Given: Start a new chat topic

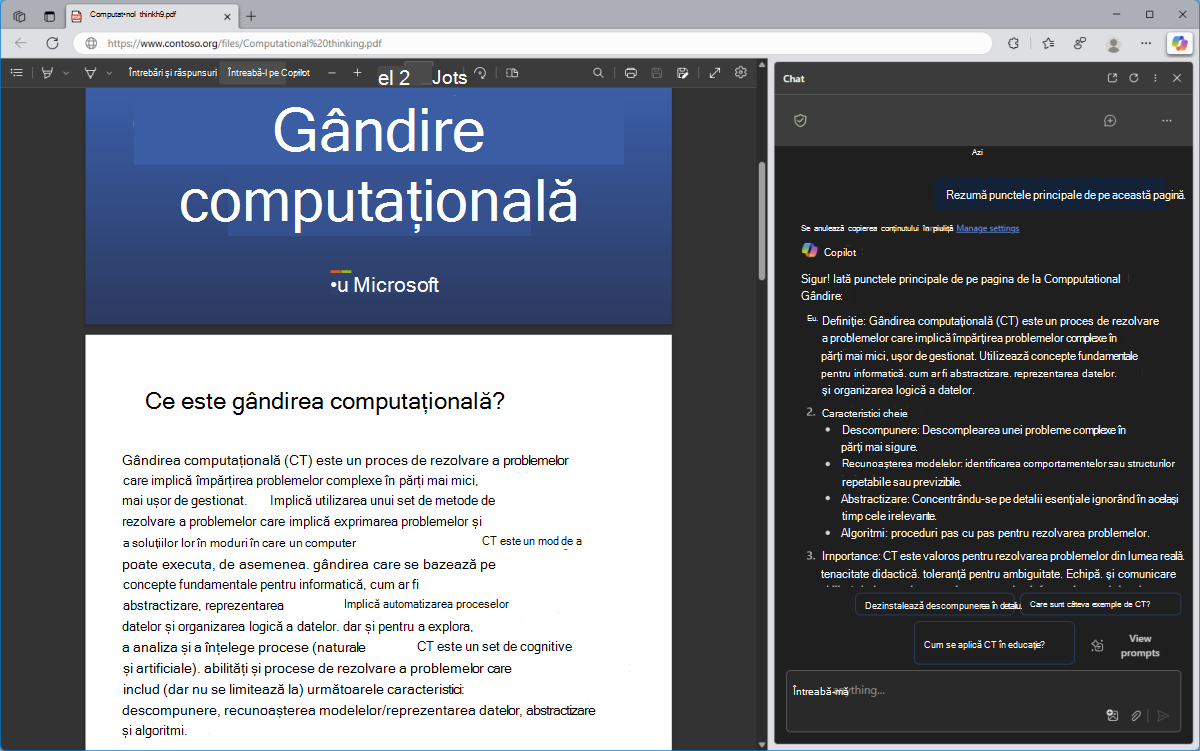Looking at the screenshot, I should pyautogui.click(x=1110, y=120).
